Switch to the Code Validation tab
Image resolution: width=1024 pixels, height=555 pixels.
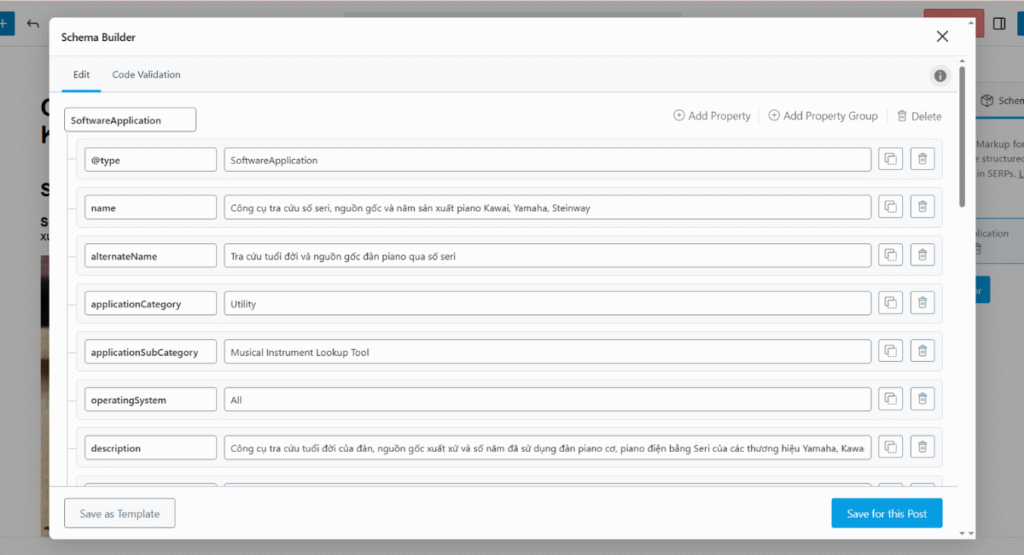pos(146,75)
